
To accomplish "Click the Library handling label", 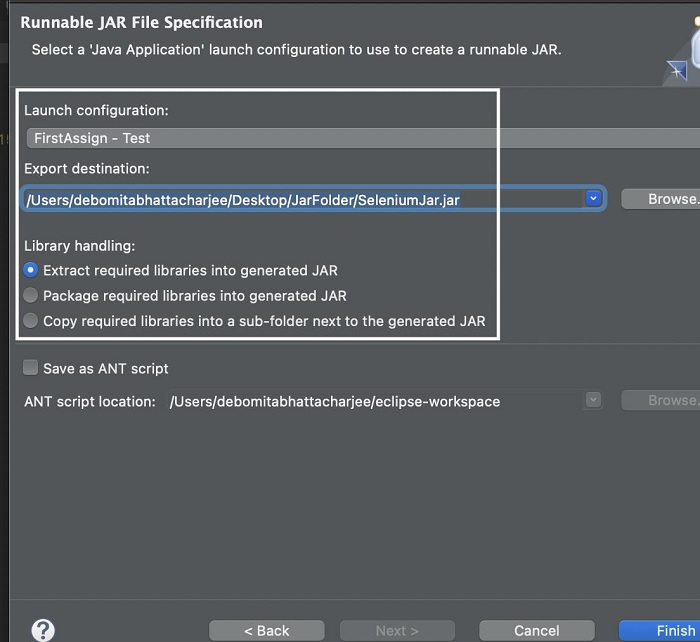I will [79, 245].
